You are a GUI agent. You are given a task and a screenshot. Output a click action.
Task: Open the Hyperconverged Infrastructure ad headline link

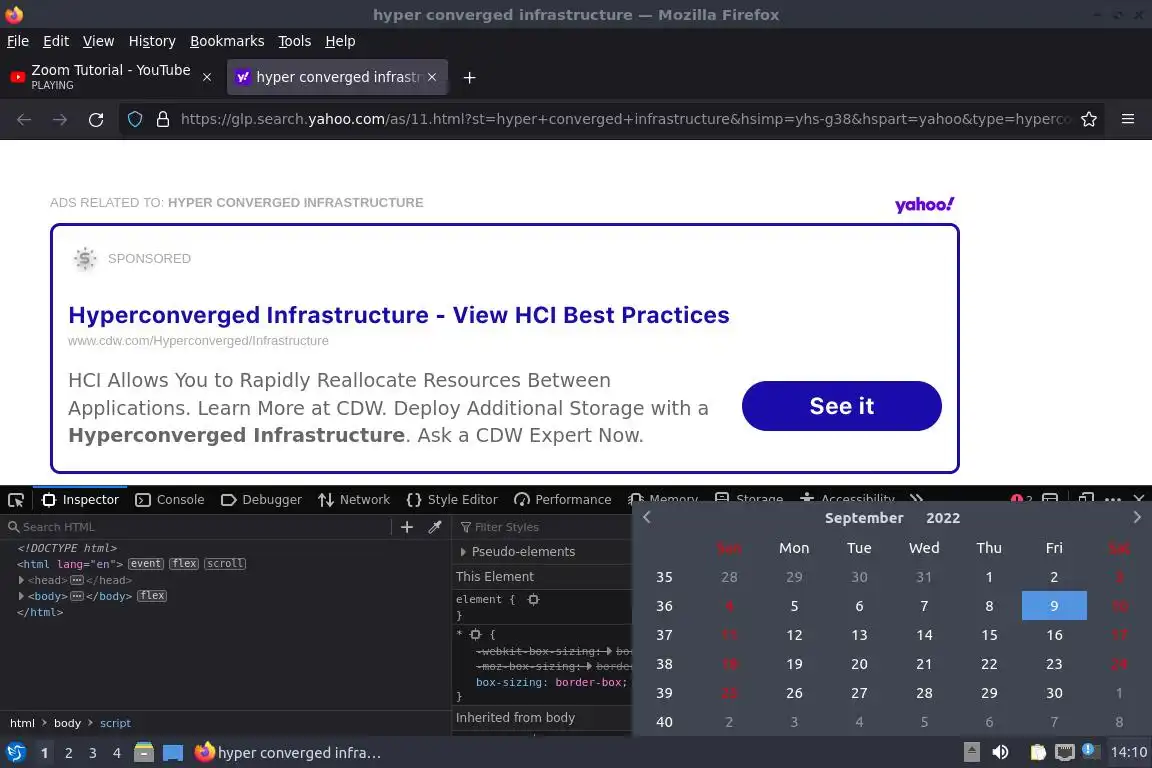tap(399, 315)
